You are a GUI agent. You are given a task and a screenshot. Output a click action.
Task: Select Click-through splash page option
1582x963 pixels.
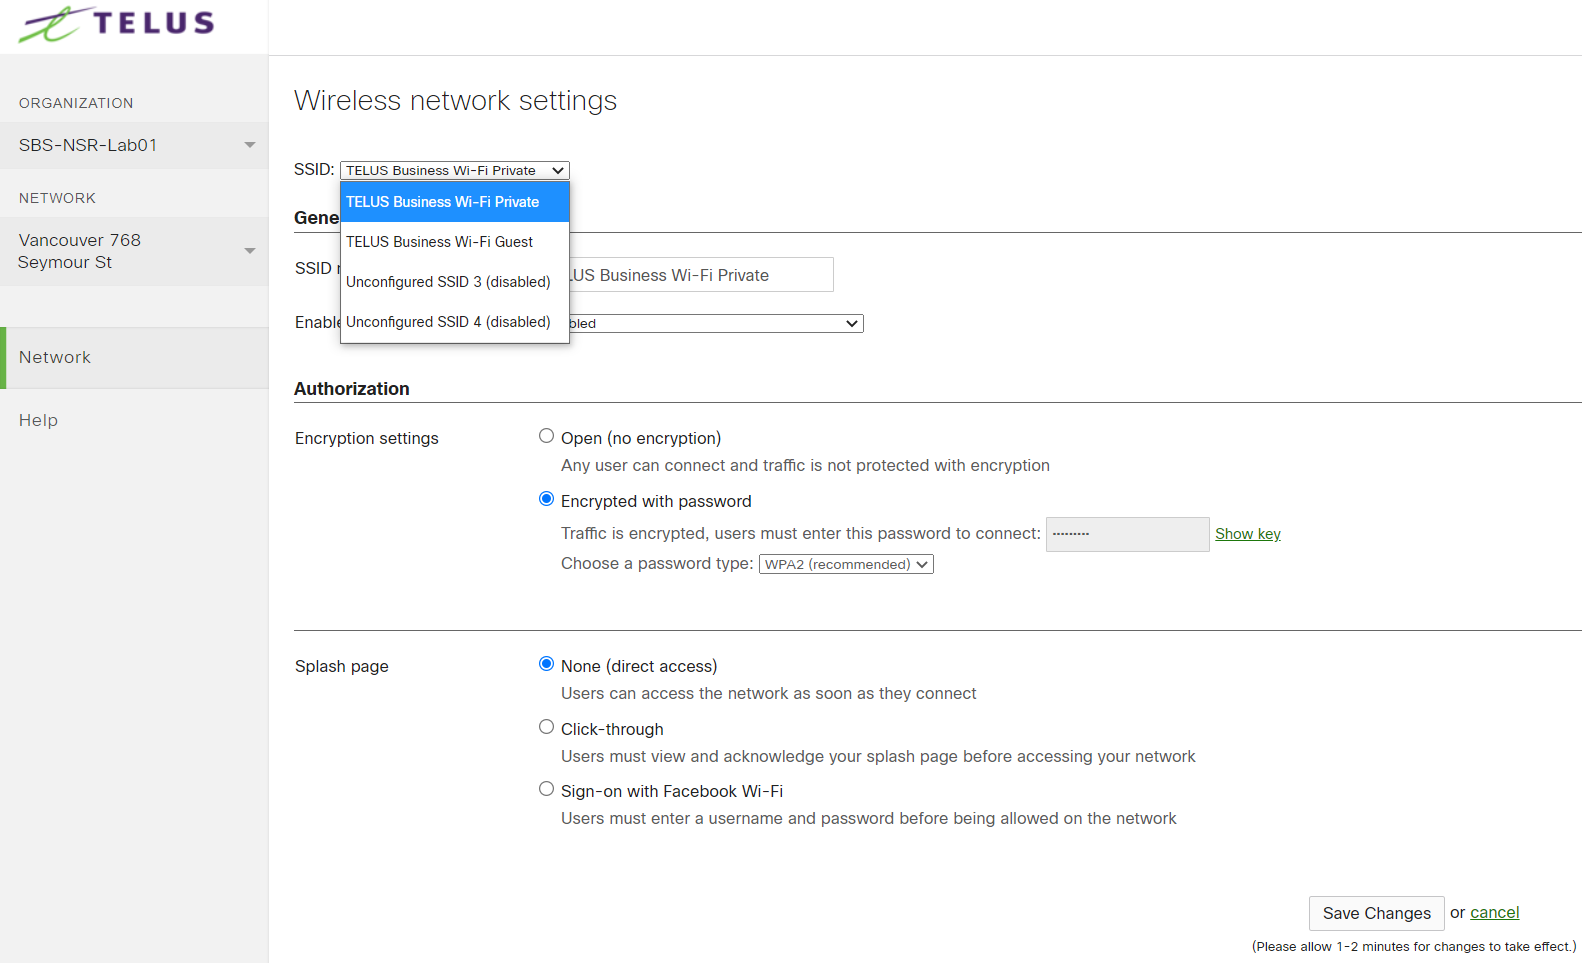(546, 727)
